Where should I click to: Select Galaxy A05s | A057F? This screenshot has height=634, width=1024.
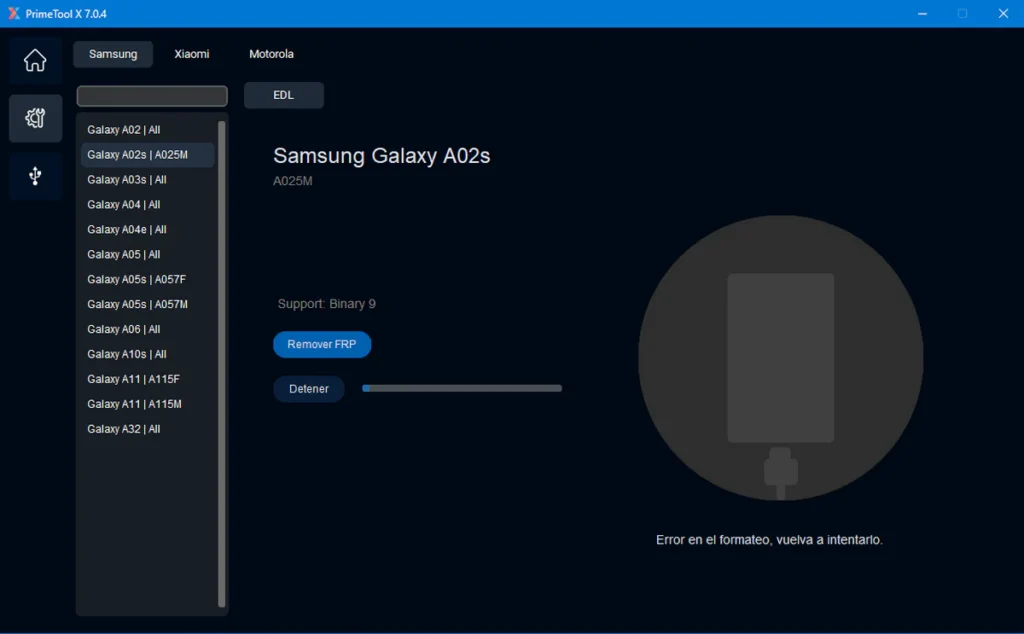[x=148, y=279]
